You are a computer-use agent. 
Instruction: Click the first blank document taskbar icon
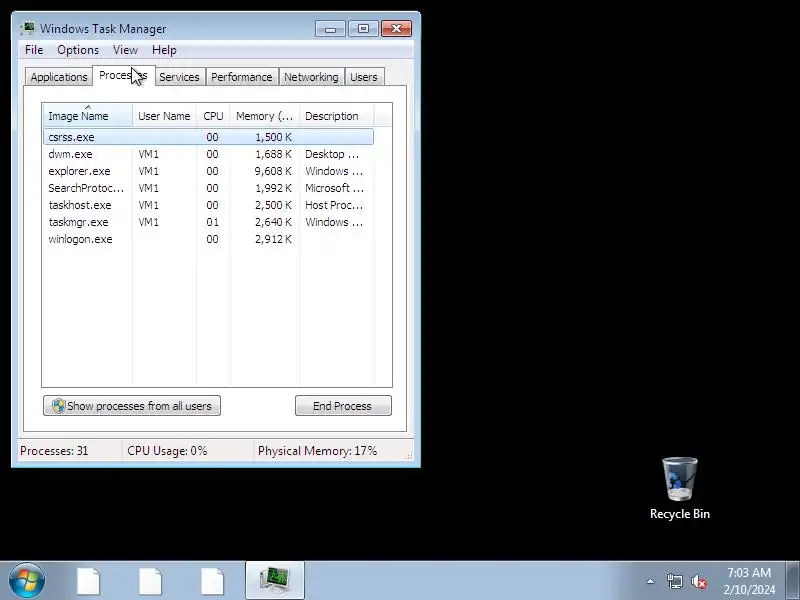[88, 581]
